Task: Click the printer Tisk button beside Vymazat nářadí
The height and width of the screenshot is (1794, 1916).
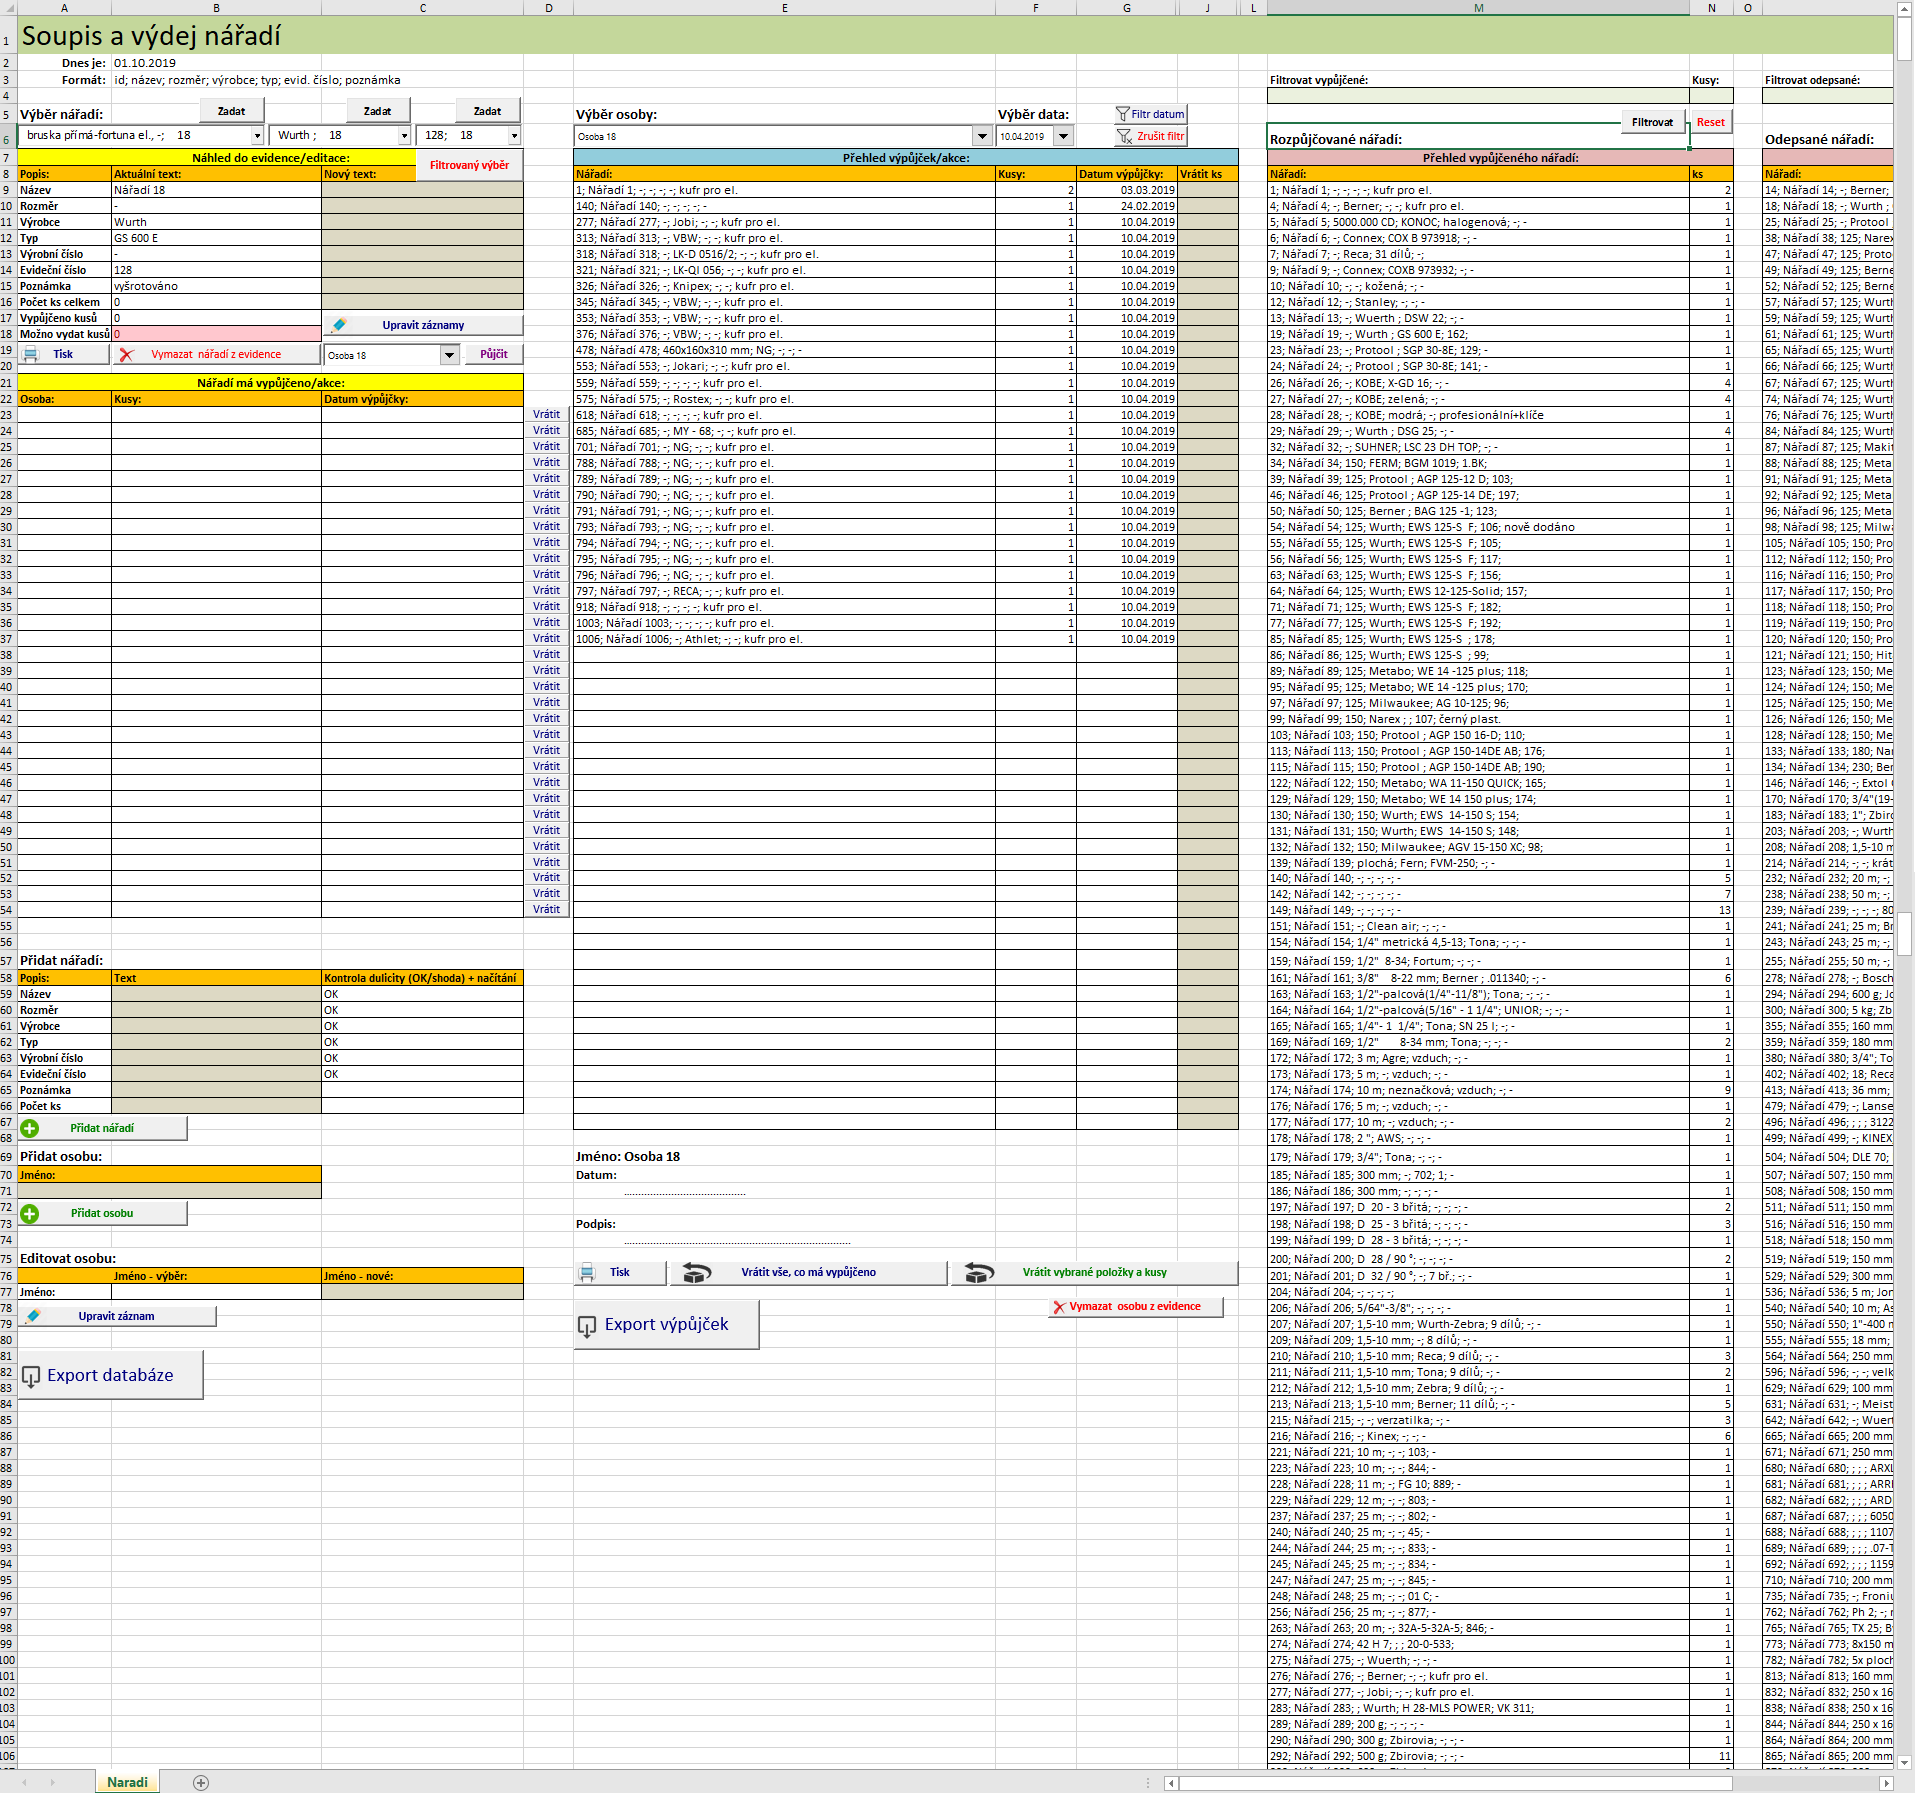Action: [x=63, y=354]
